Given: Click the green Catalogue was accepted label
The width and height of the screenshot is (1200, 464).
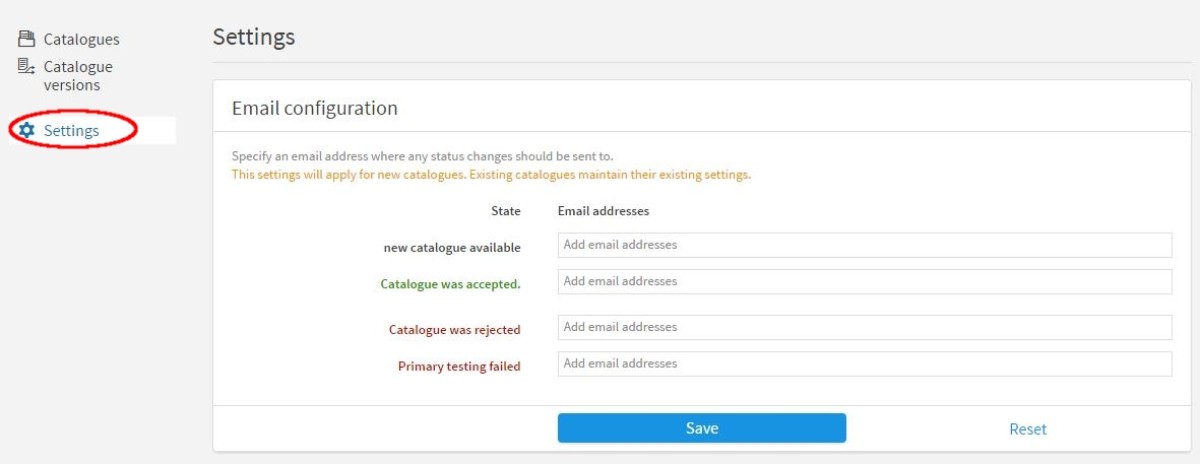Looking at the screenshot, I should 451,284.
